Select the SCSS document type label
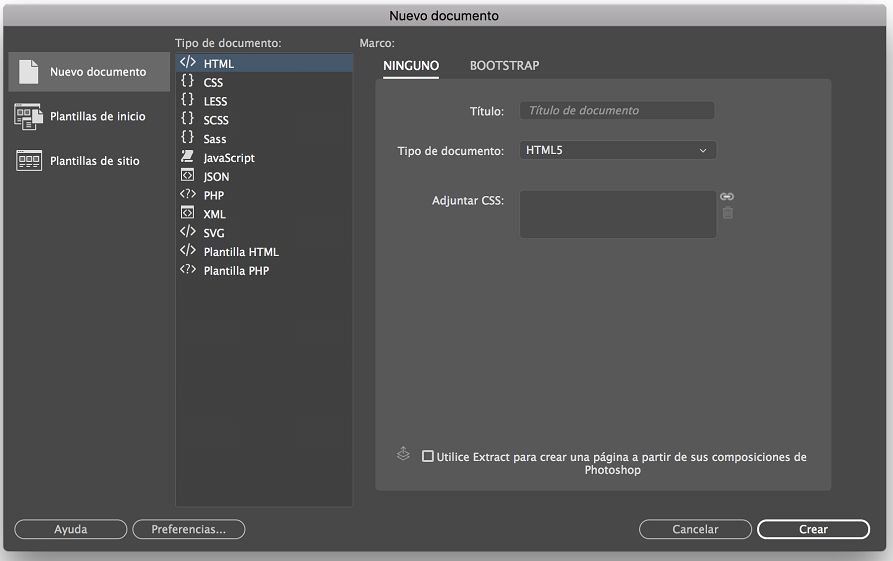This screenshot has width=893, height=561. (x=216, y=120)
